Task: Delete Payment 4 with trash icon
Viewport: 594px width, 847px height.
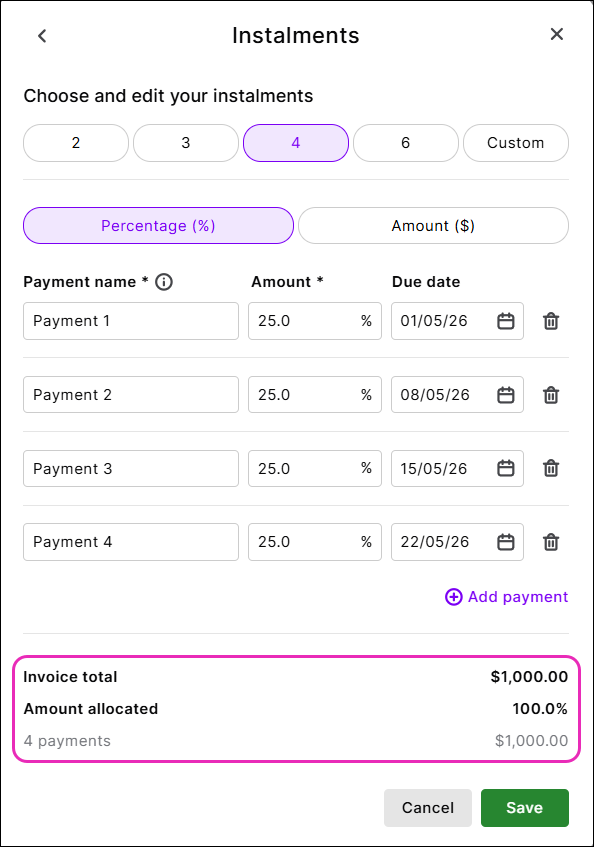Action: [551, 542]
